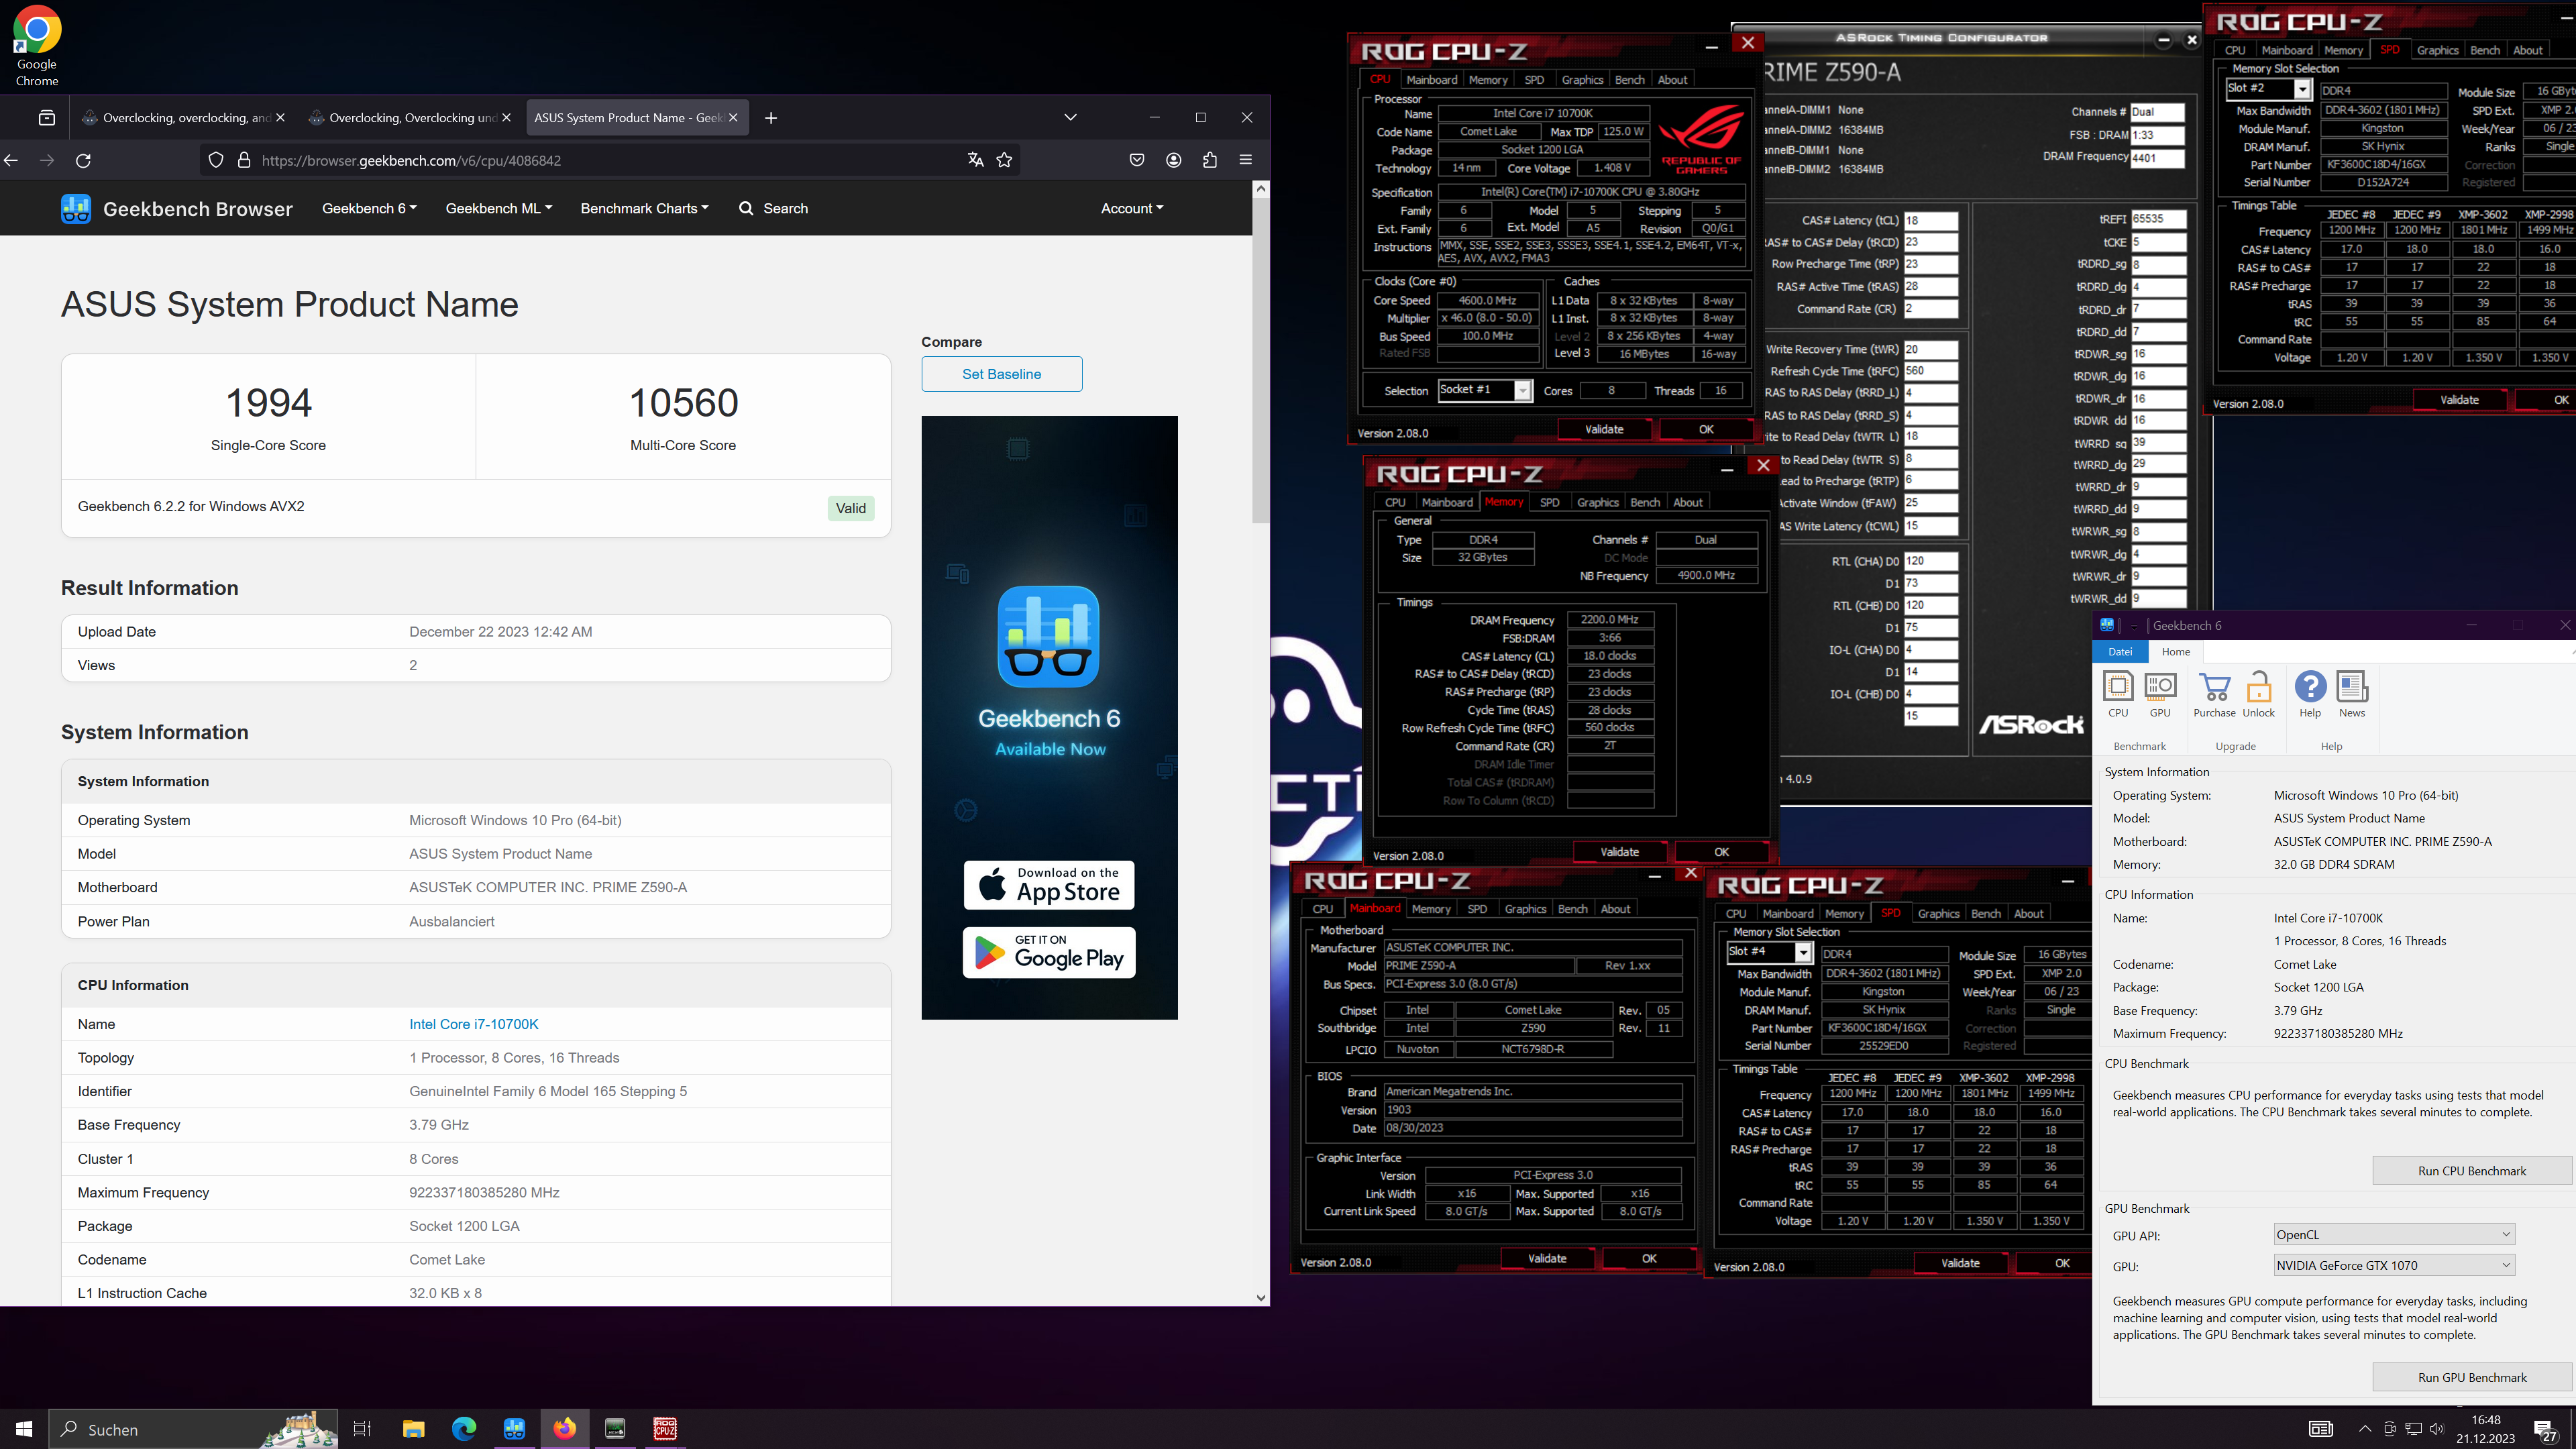The image size is (2576, 1449).
Task: Open the Home tab in Geekbench 6
Action: 2175,652
